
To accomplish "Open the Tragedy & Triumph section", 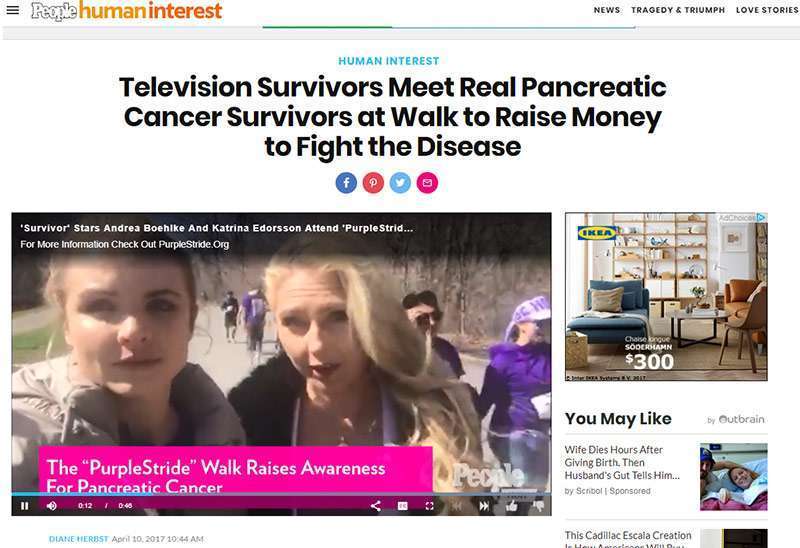I will point(678,10).
